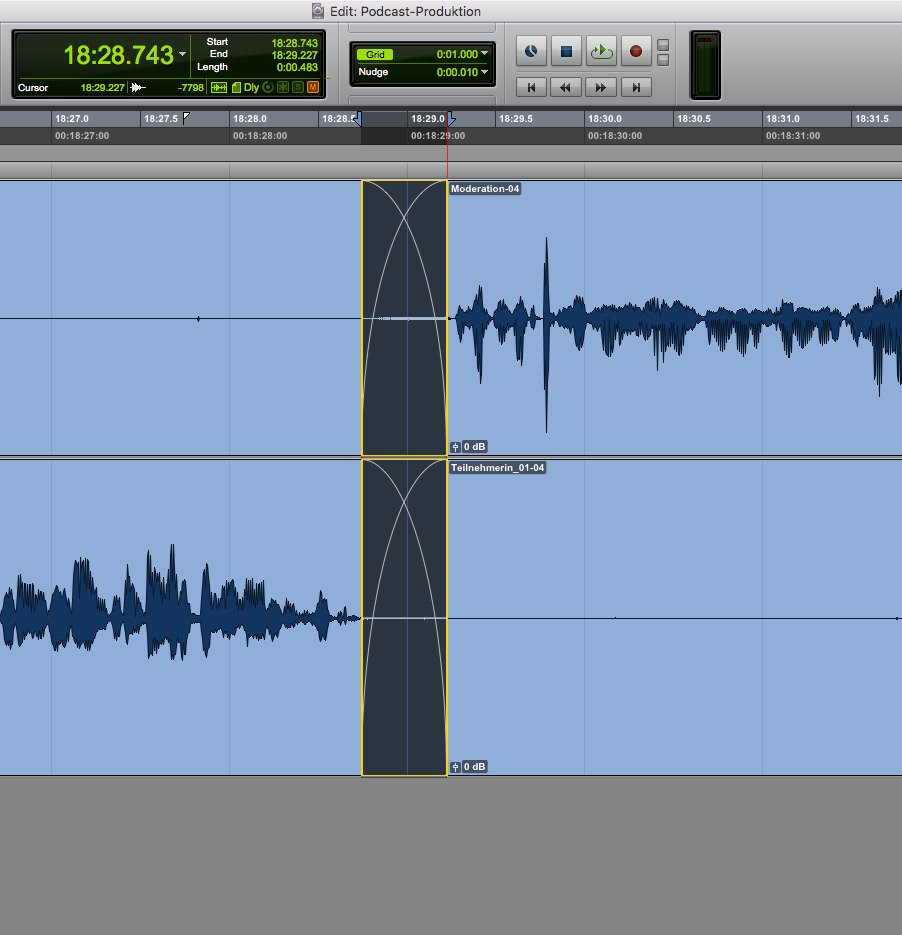Toggle the orange M indicator in counter
The image size is (902, 935).
click(x=313, y=88)
